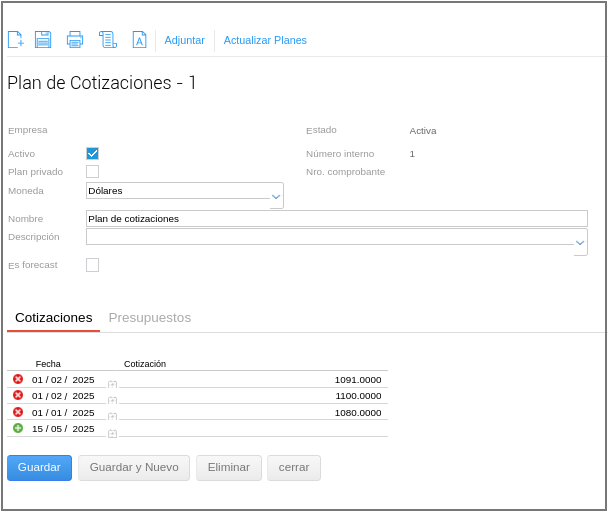Image resolution: width=608 pixels, height=512 pixels.
Task: Open calendar picker for the 15/05/2025 date
Action: click(112, 433)
